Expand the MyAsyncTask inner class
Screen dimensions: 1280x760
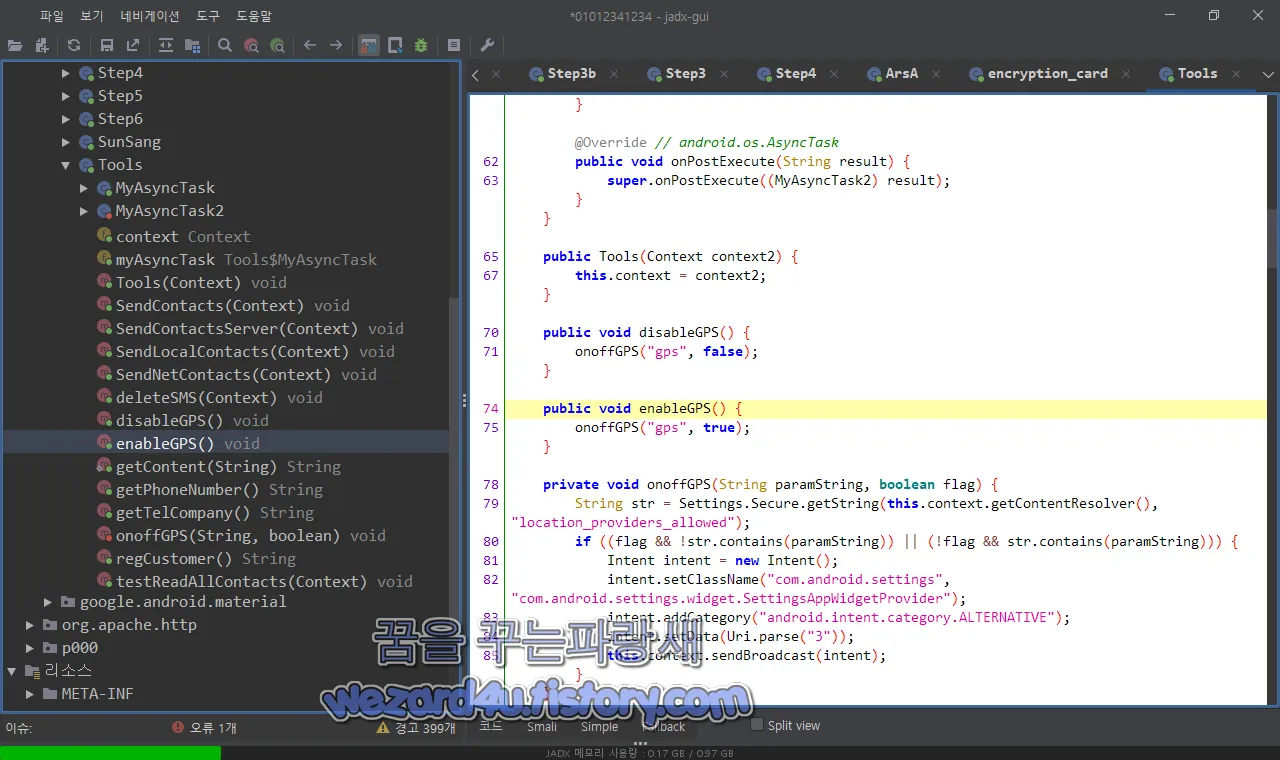click(x=84, y=188)
